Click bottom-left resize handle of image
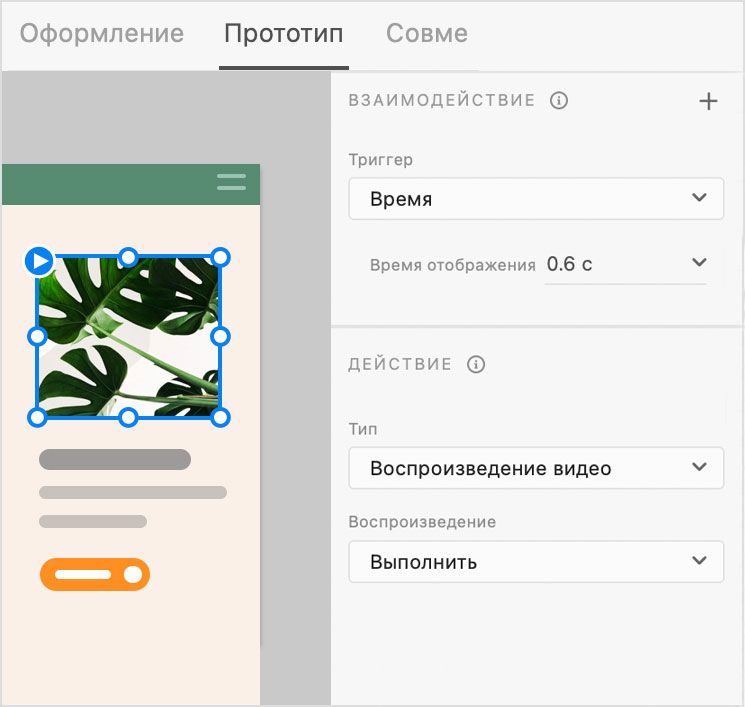The height and width of the screenshot is (707, 745). 38,418
